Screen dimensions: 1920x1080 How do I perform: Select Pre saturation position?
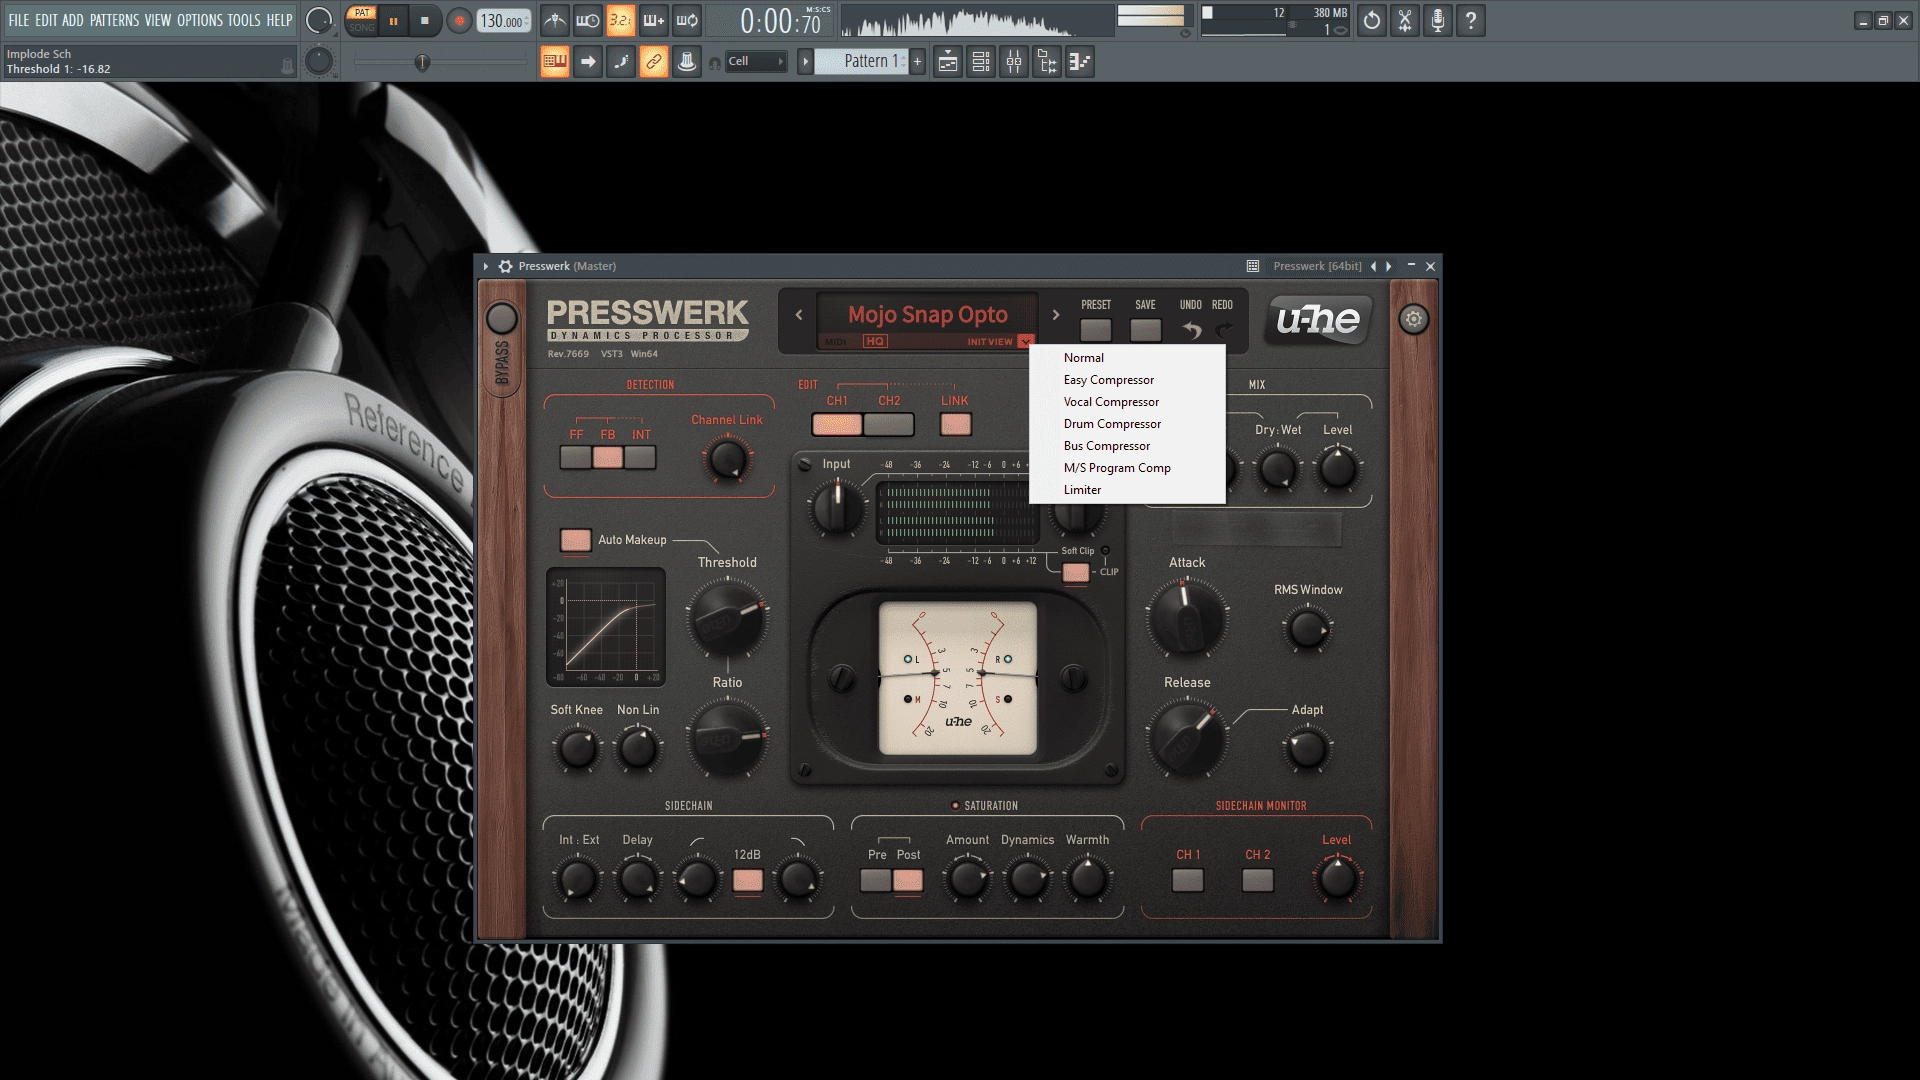click(x=876, y=880)
